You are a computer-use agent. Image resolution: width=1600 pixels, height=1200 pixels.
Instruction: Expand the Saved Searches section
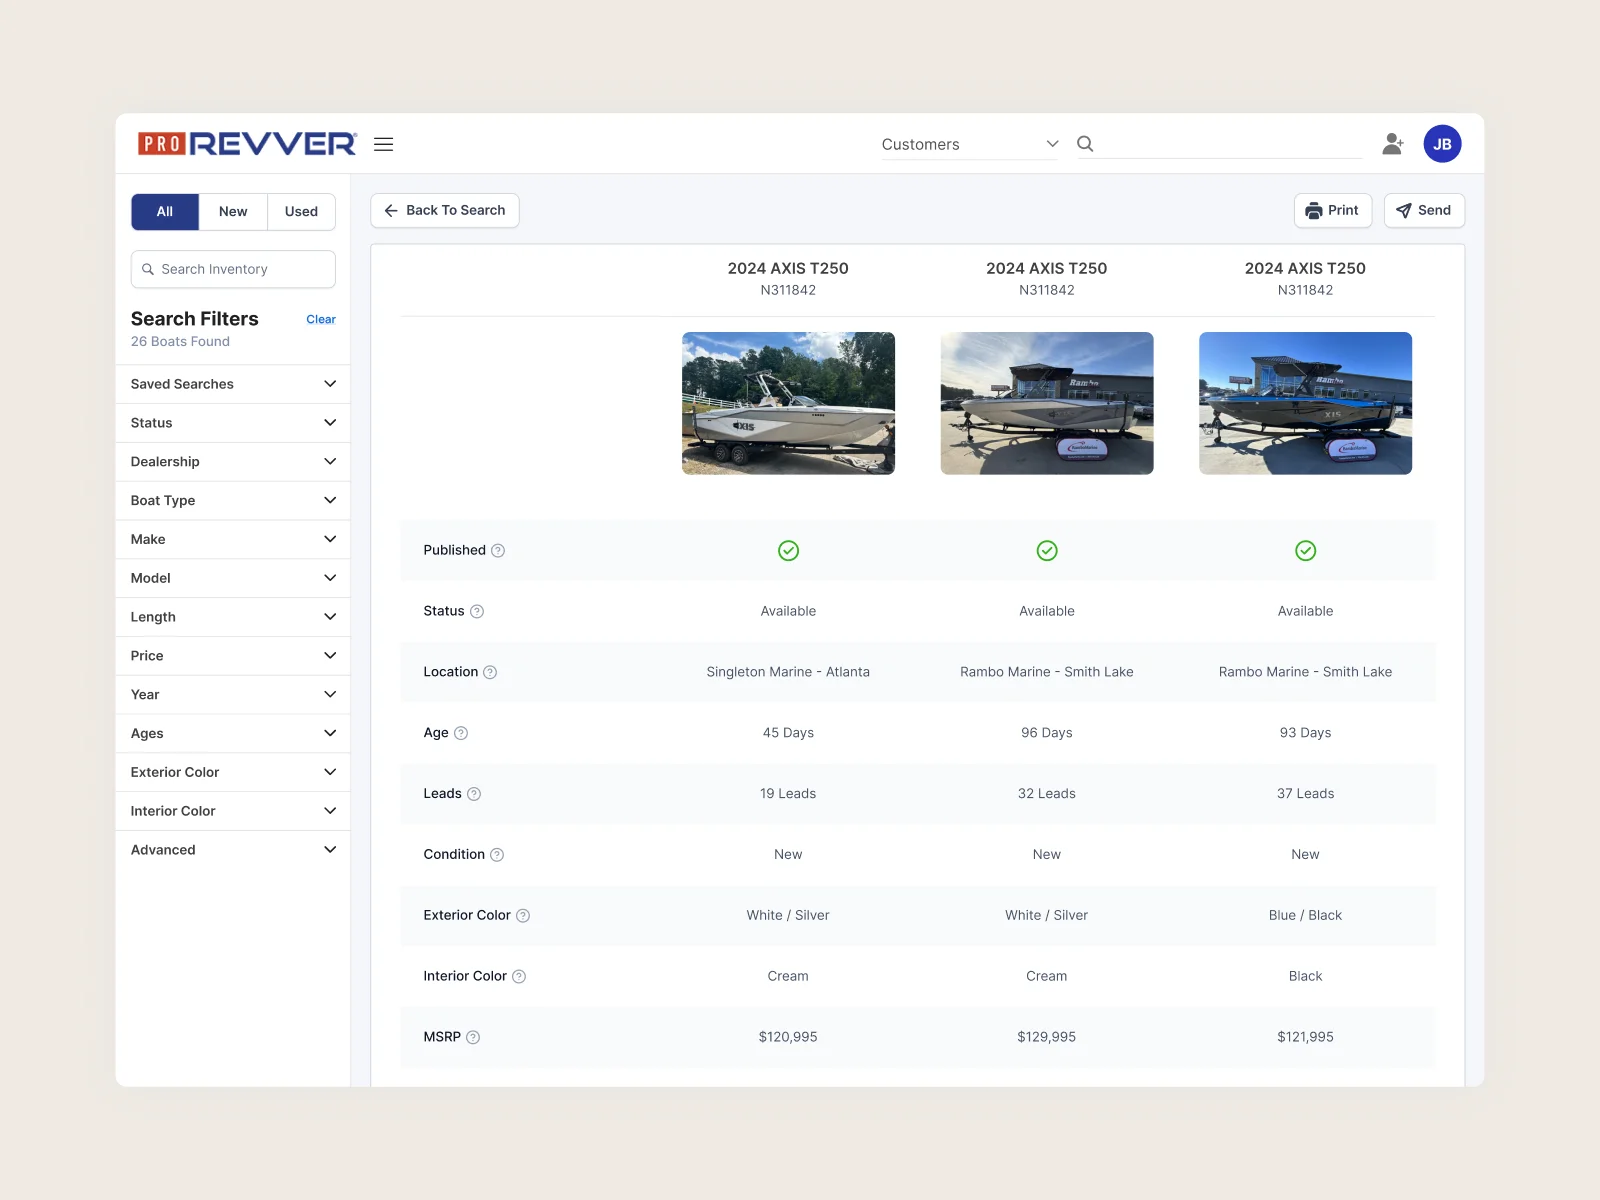pyautogui.click(x=233, y=384)
